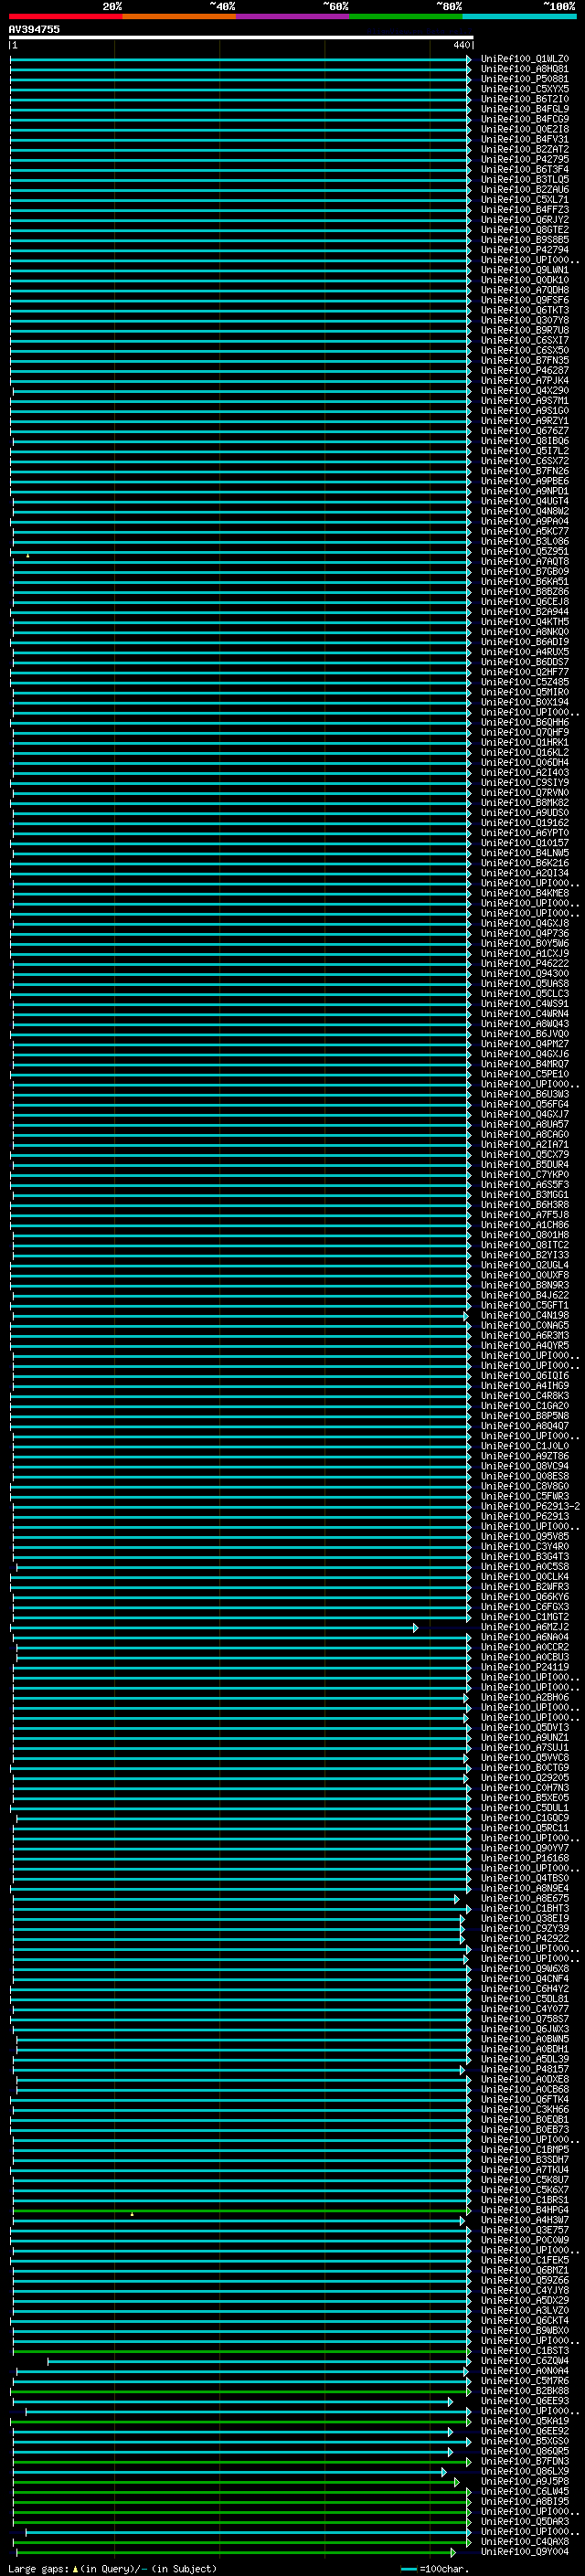The width and height of the screenshot is (585, 2576).
Task: Select label UniRef100_A7SUJ1
Action: tap(524, 1747)
